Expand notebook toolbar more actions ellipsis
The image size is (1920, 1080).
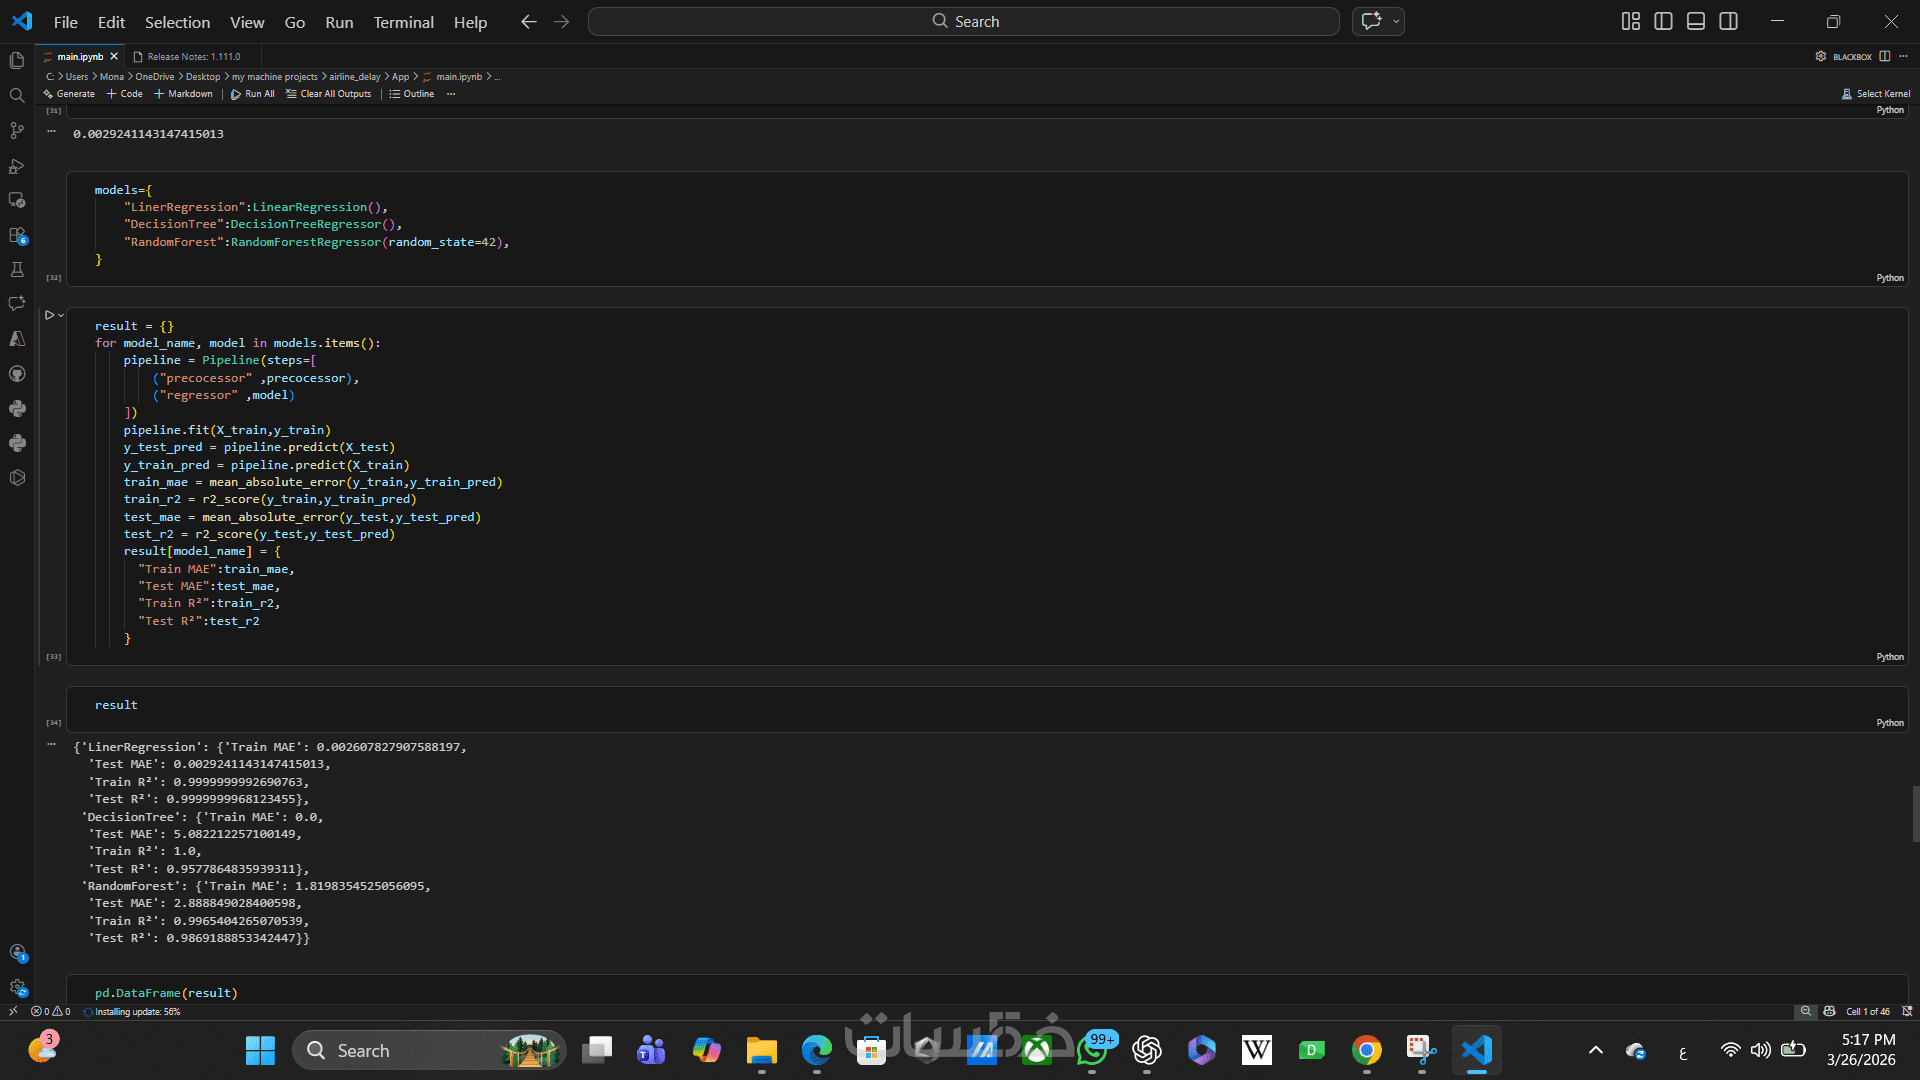pyautogui.click(x=451, y=94)
